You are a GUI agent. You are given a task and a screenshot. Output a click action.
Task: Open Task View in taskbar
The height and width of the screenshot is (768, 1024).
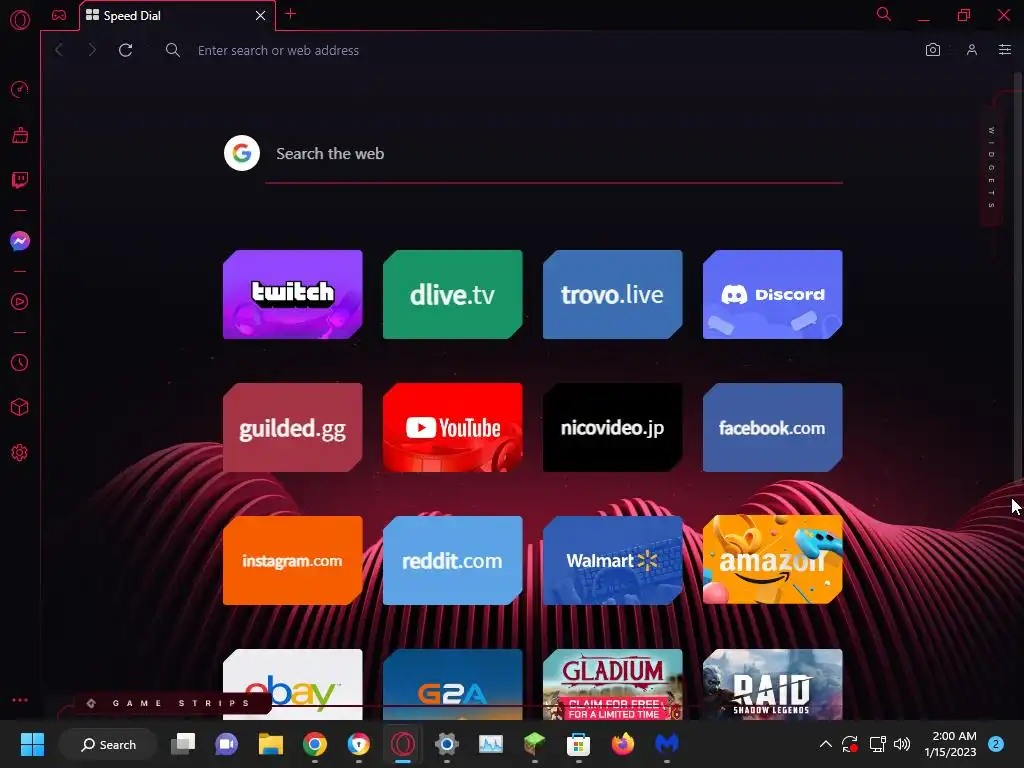(183, 744)
